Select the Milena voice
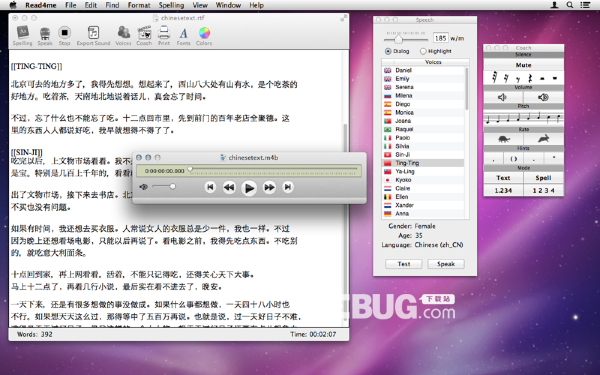The height and width of the screenshot is (375, 600). [423, 95]
